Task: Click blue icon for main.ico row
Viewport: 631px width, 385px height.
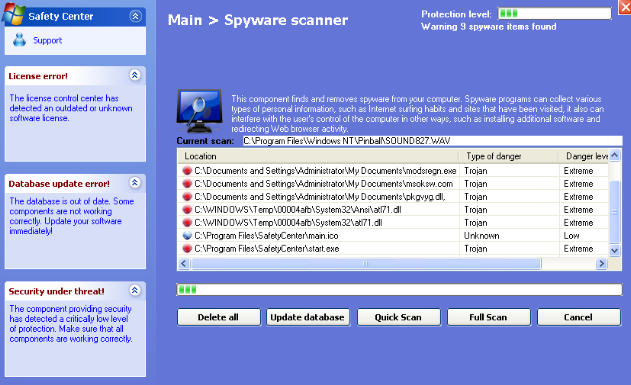Action: (187, 235)
